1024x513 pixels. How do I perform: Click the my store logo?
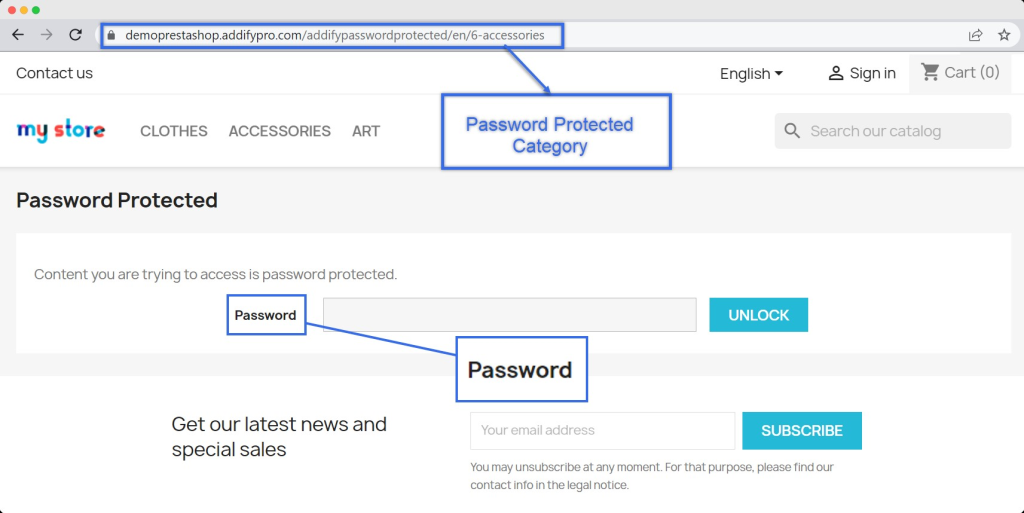tap(61, 131)
